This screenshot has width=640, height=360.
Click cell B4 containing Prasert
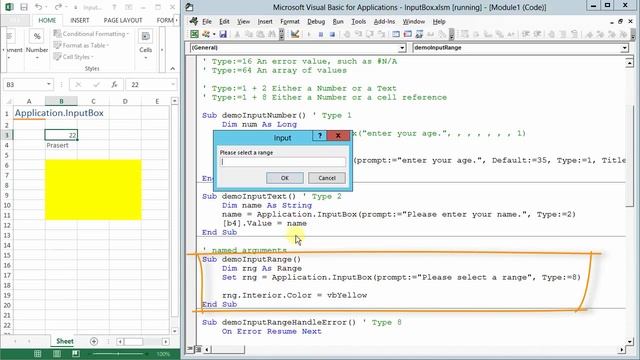pos(61,145)
